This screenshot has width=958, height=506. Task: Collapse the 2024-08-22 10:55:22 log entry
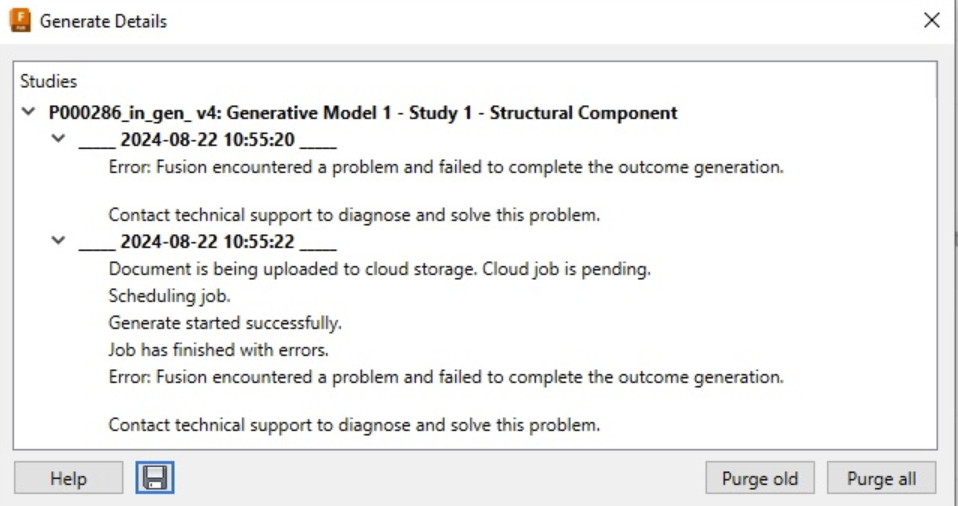point(57,242)
